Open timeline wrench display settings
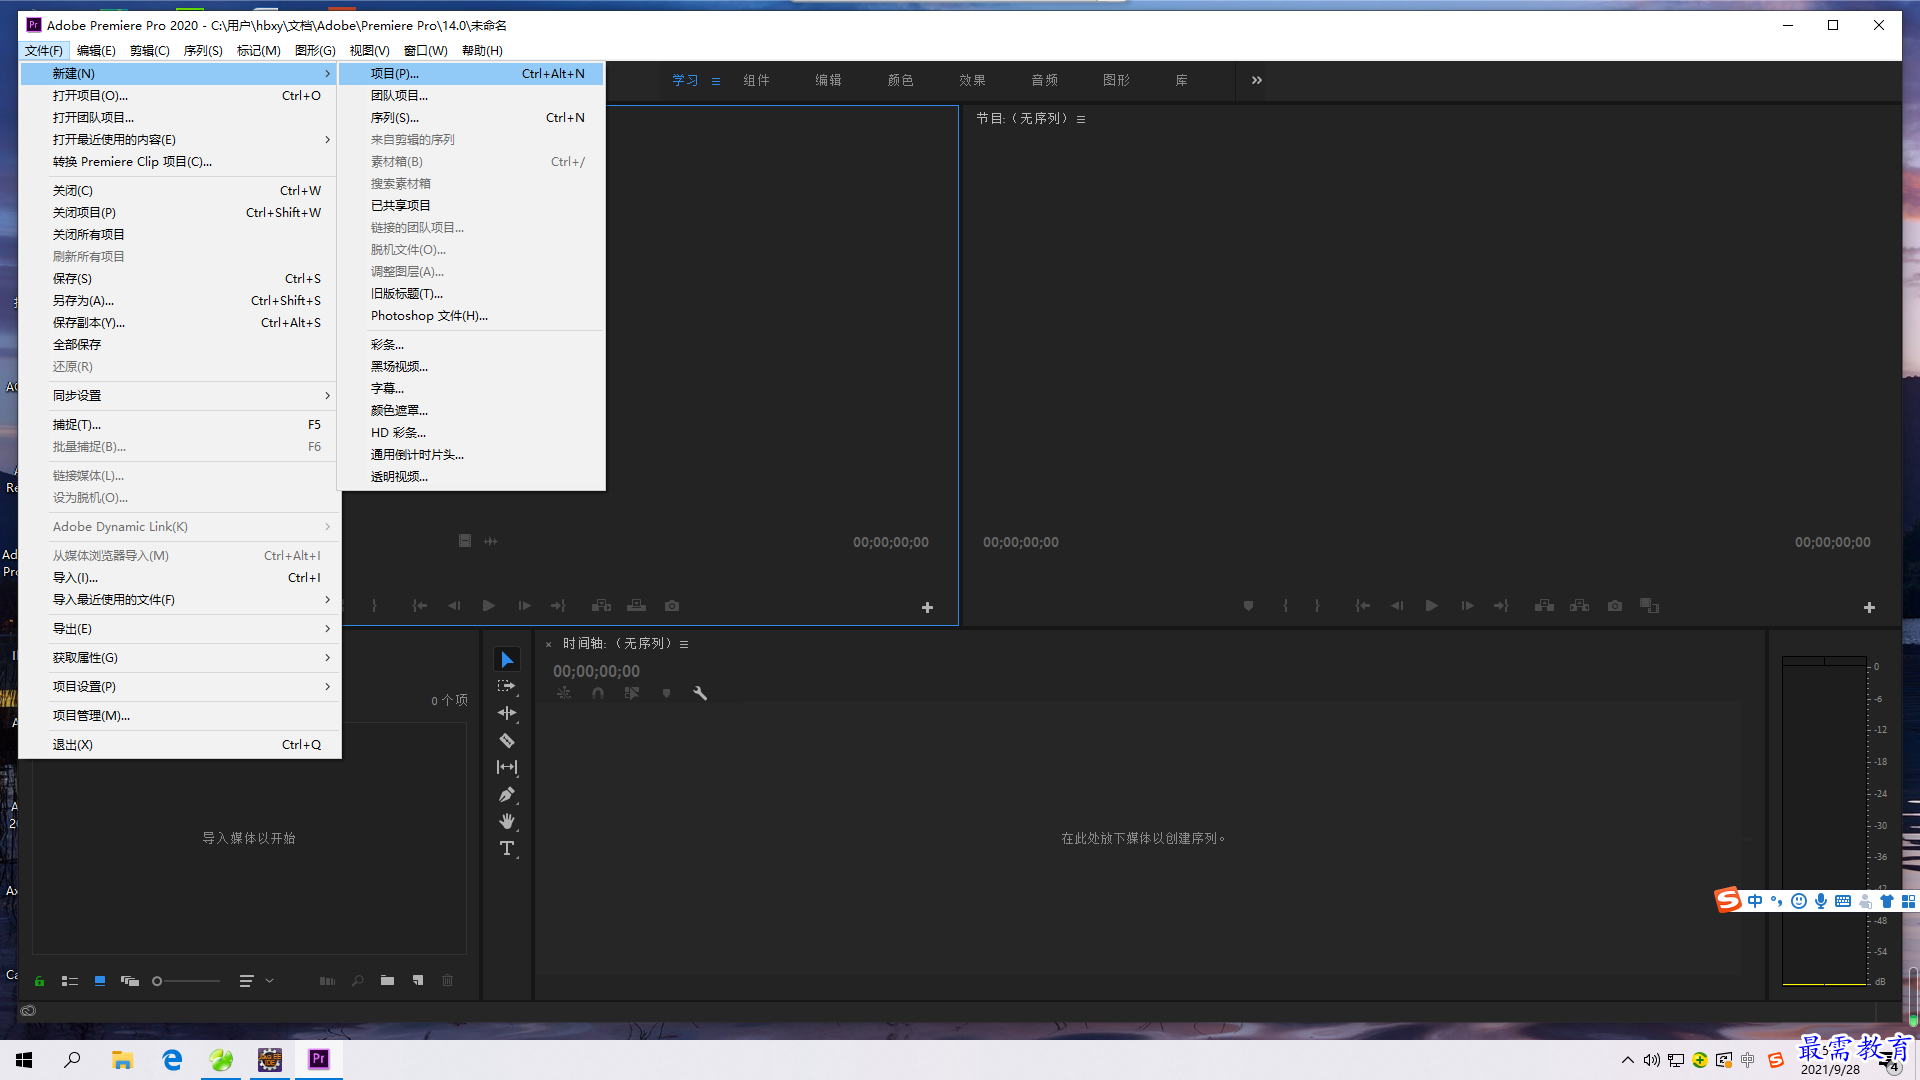 click(700, 693)
